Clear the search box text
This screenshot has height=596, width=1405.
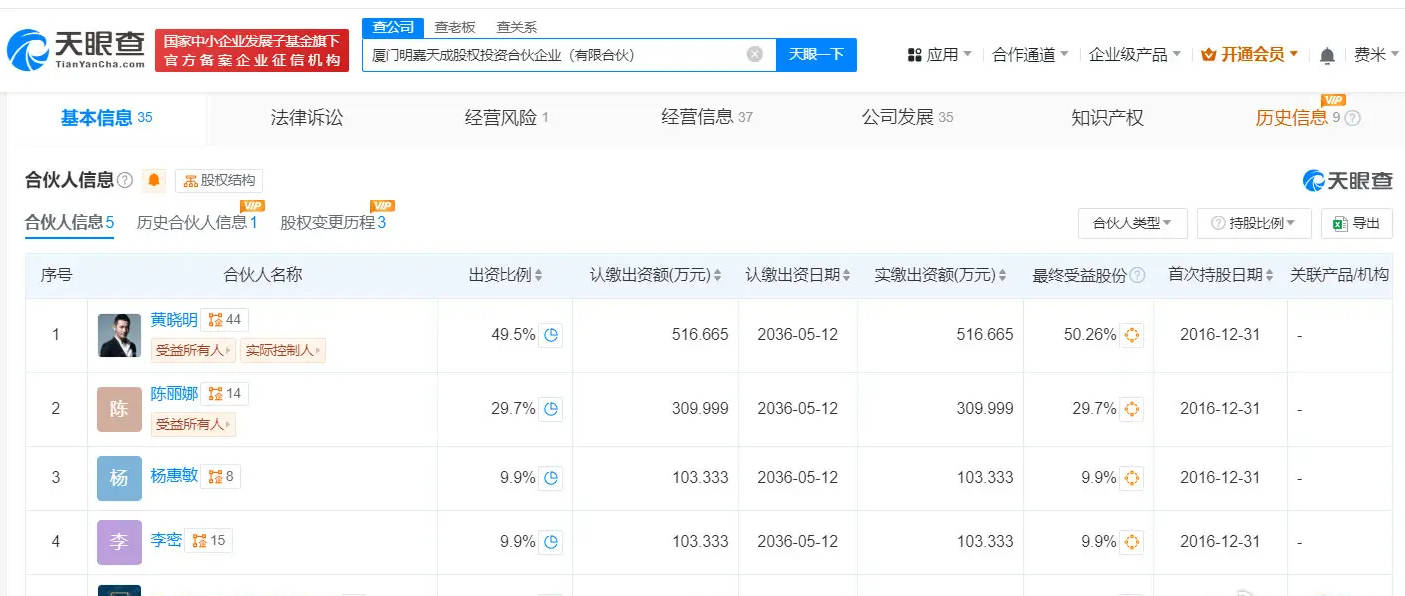(x=755, y=54)
